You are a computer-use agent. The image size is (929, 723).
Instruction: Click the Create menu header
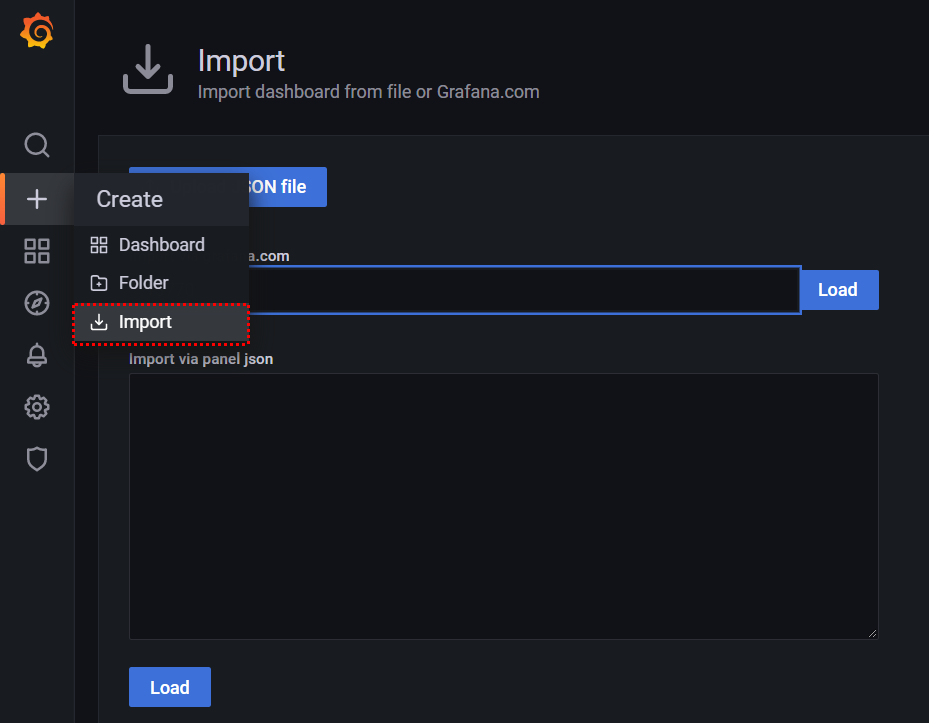point(161,199)
